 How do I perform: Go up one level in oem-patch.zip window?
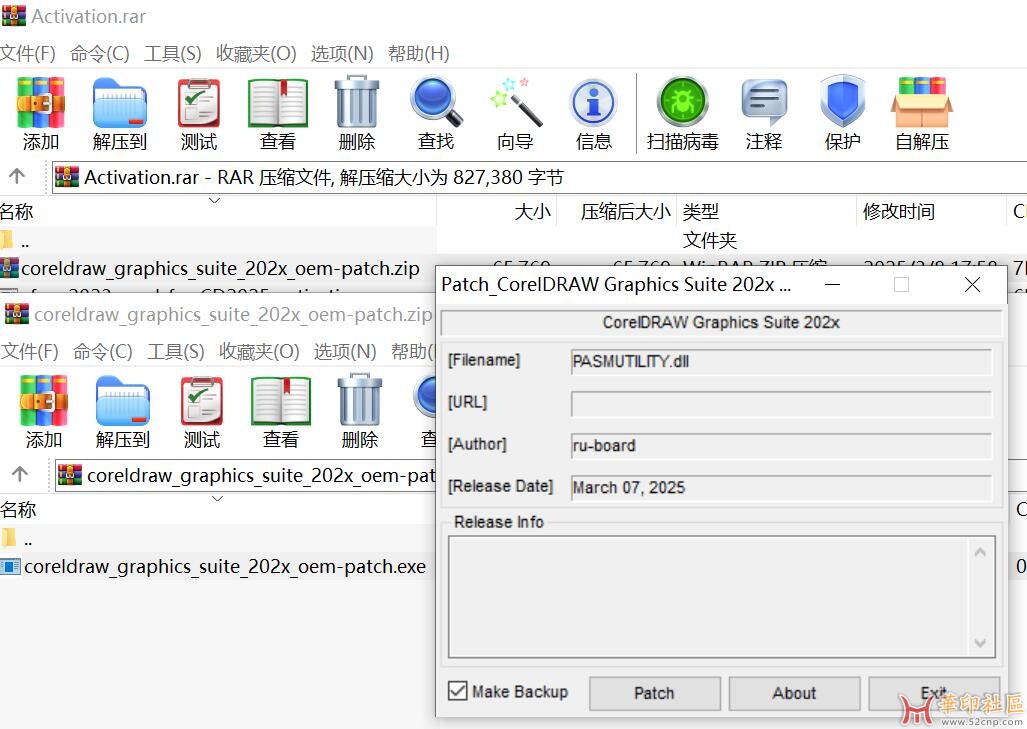20,474
